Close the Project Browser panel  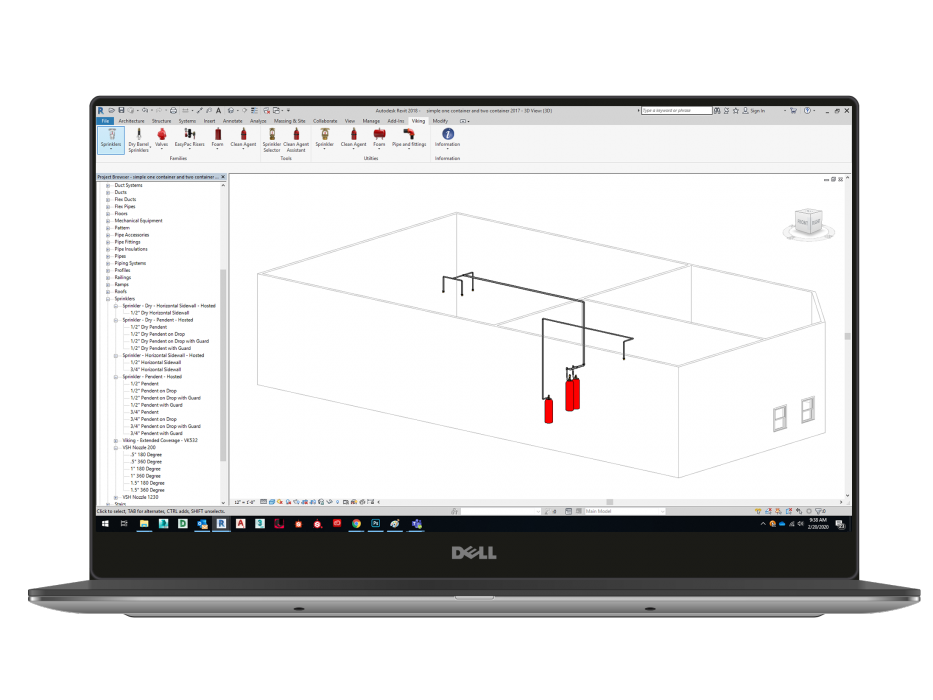tap(223, 177)
